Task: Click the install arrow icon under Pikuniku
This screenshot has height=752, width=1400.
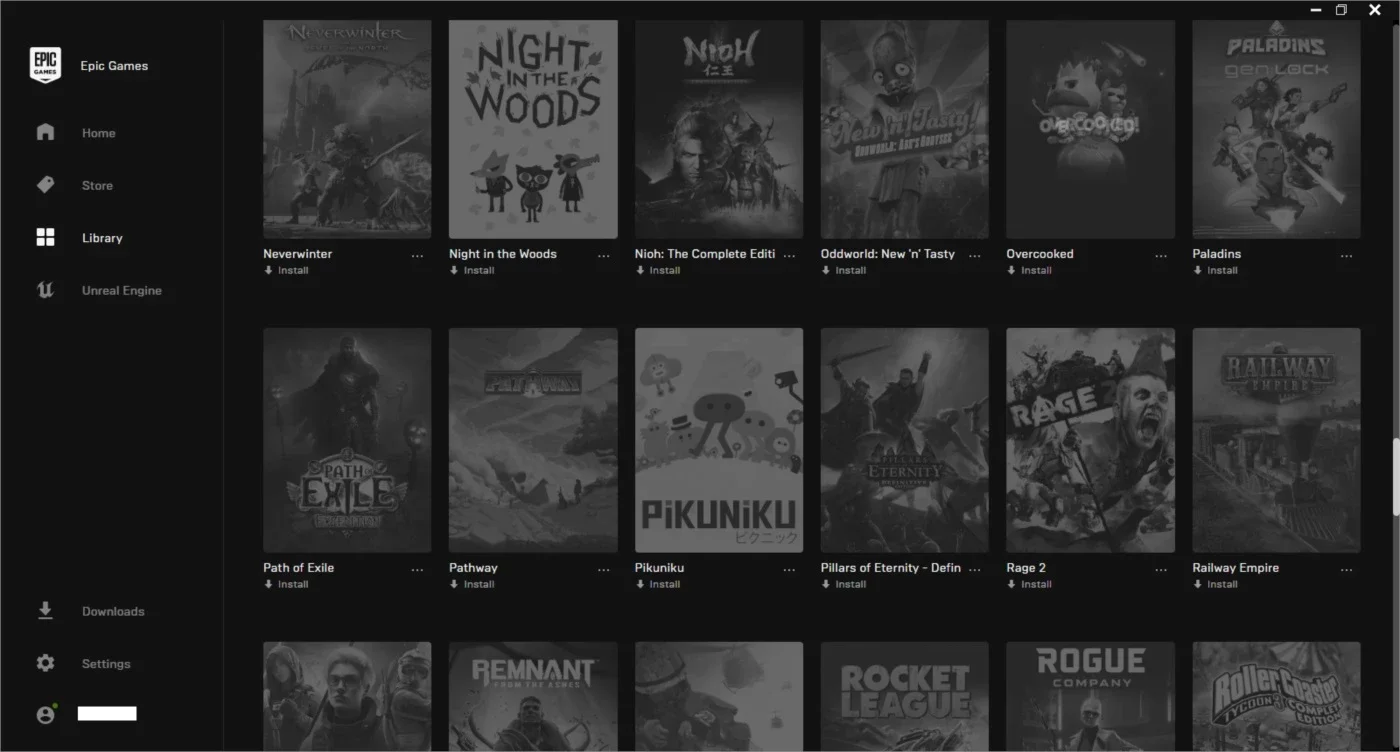Action: coord(640,584)
